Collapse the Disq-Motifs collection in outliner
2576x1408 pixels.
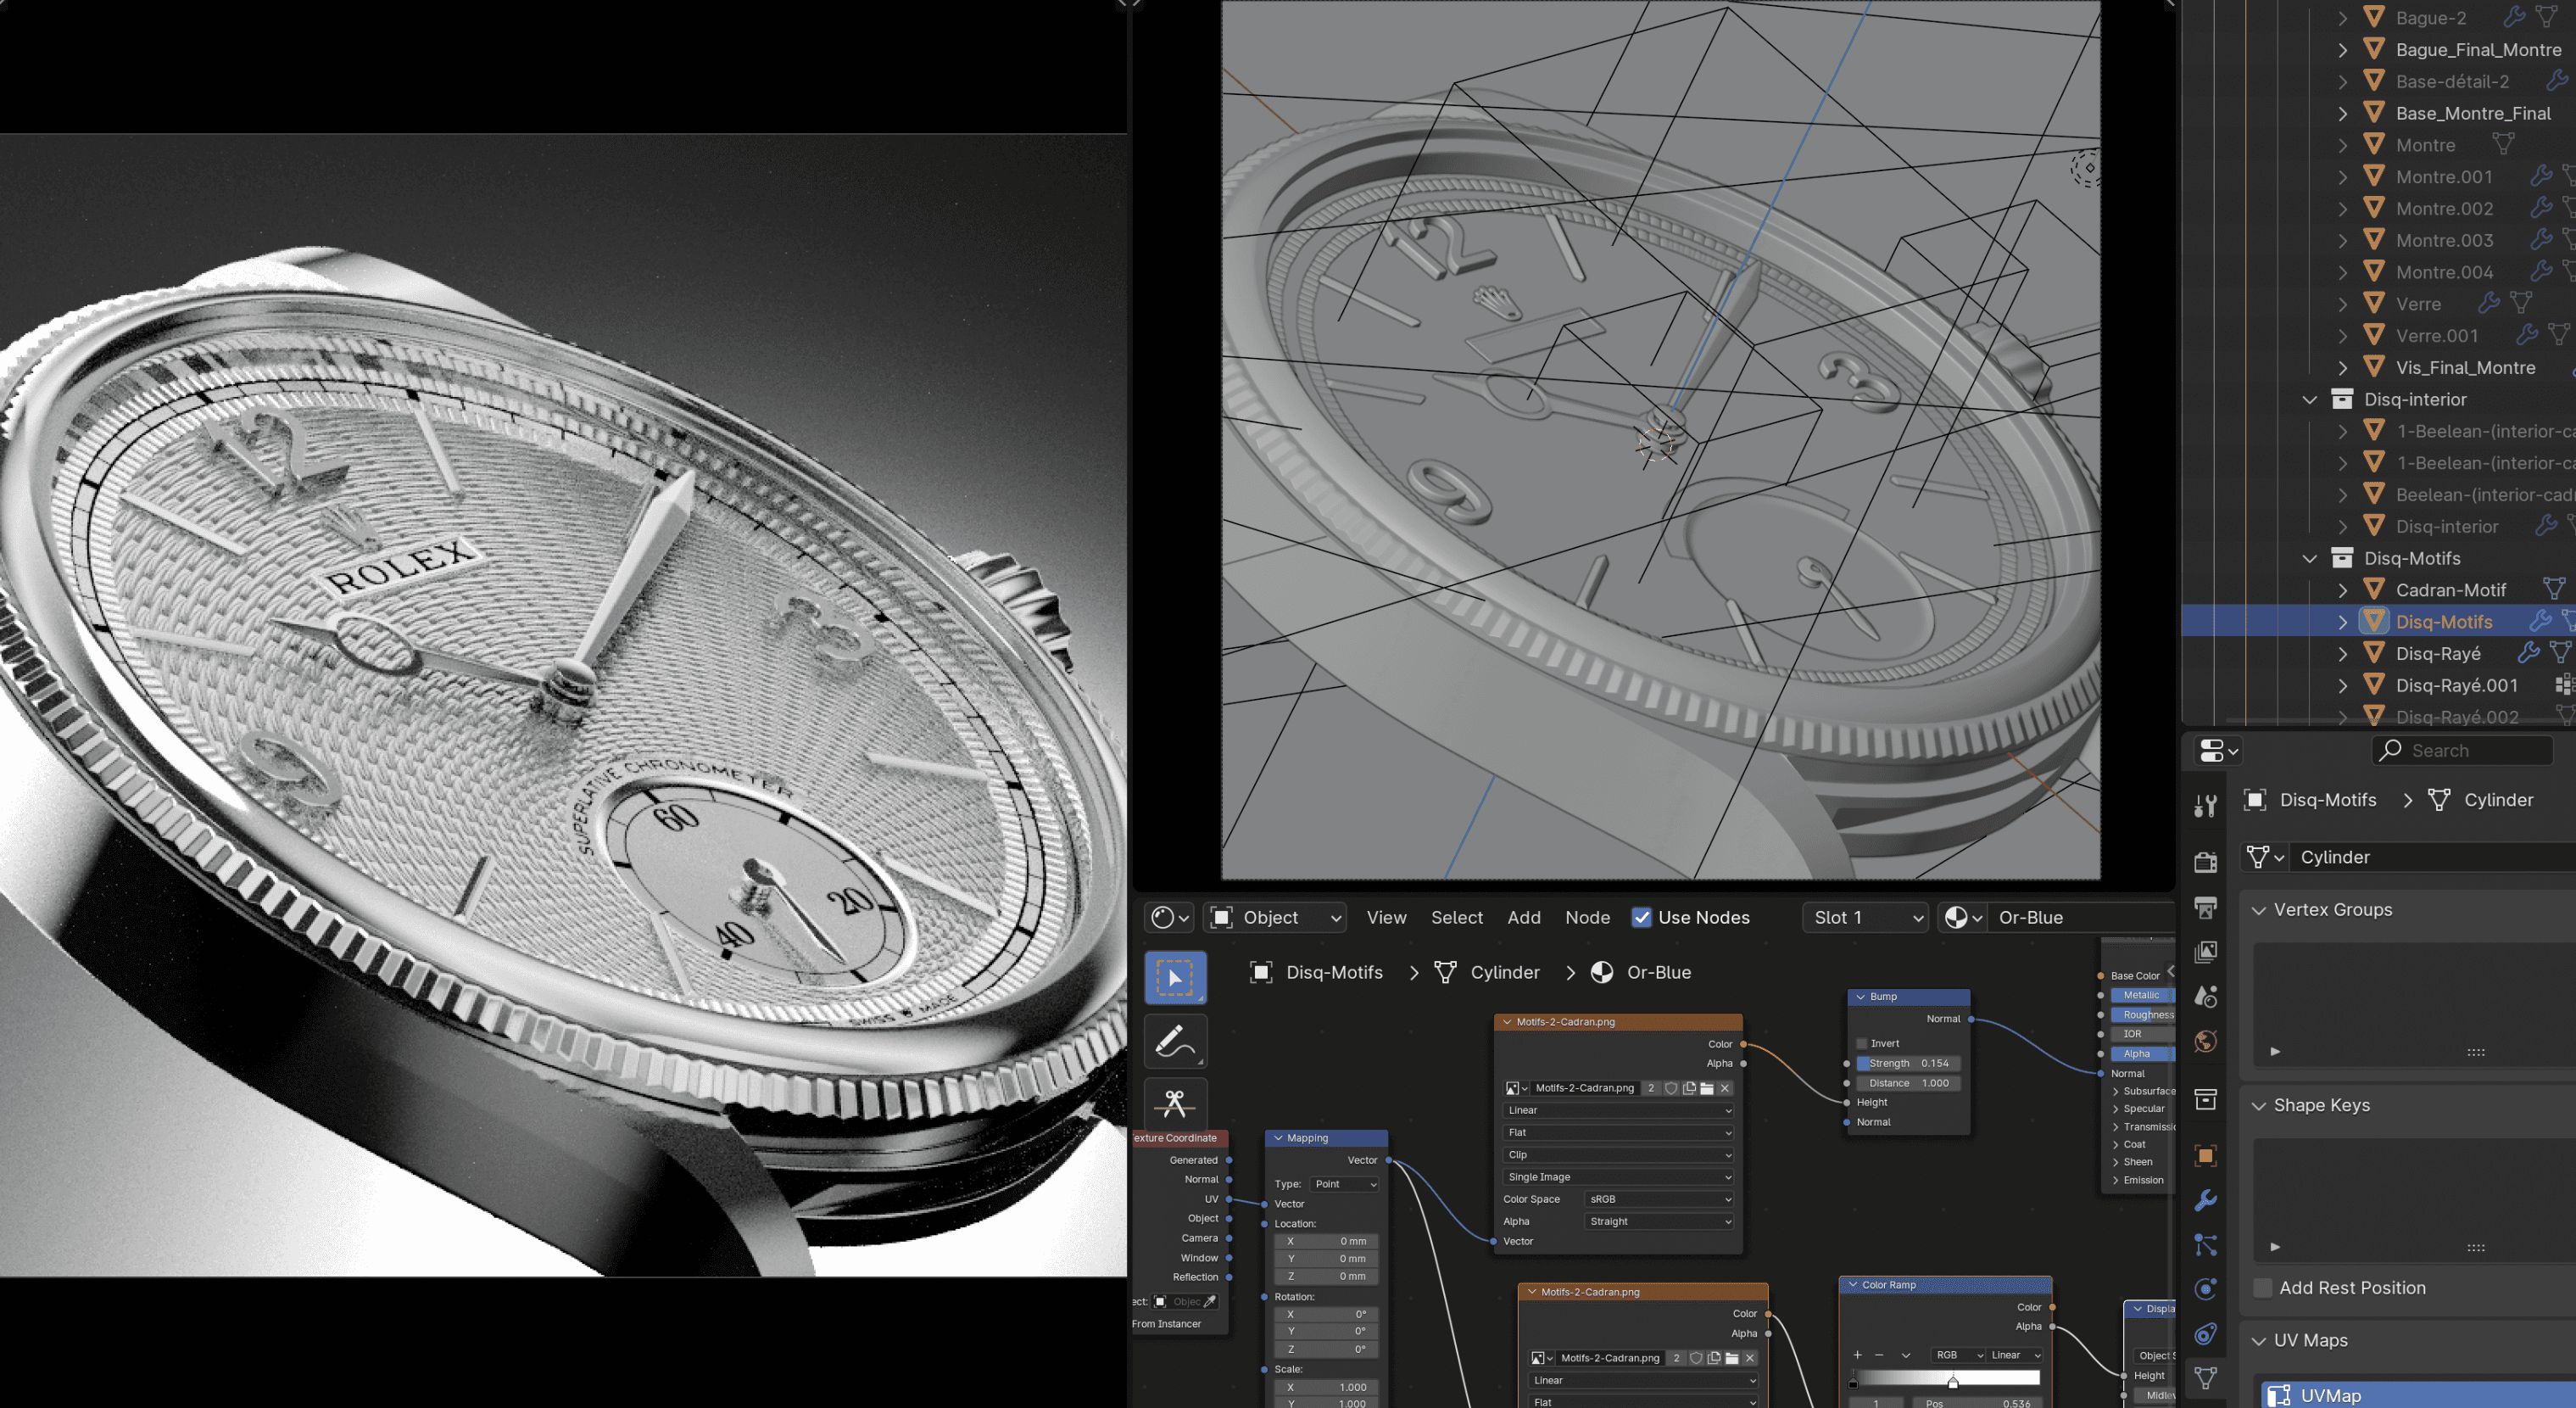tap(2309, 558)
